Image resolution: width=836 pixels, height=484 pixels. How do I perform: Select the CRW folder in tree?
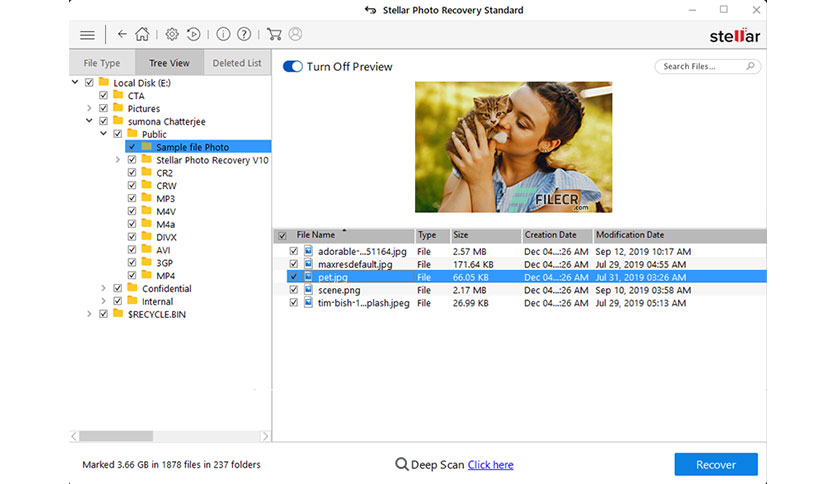[166, 185]
